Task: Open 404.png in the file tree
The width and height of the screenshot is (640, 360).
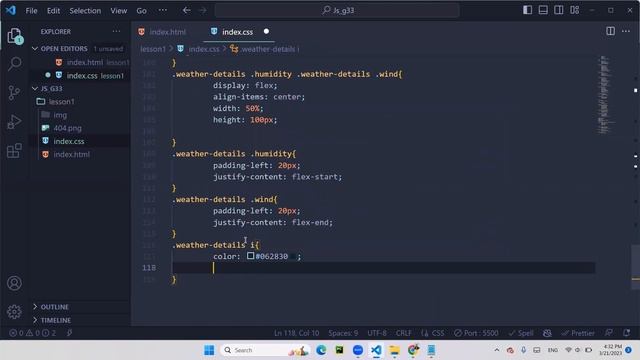Action: coord(67,128)
